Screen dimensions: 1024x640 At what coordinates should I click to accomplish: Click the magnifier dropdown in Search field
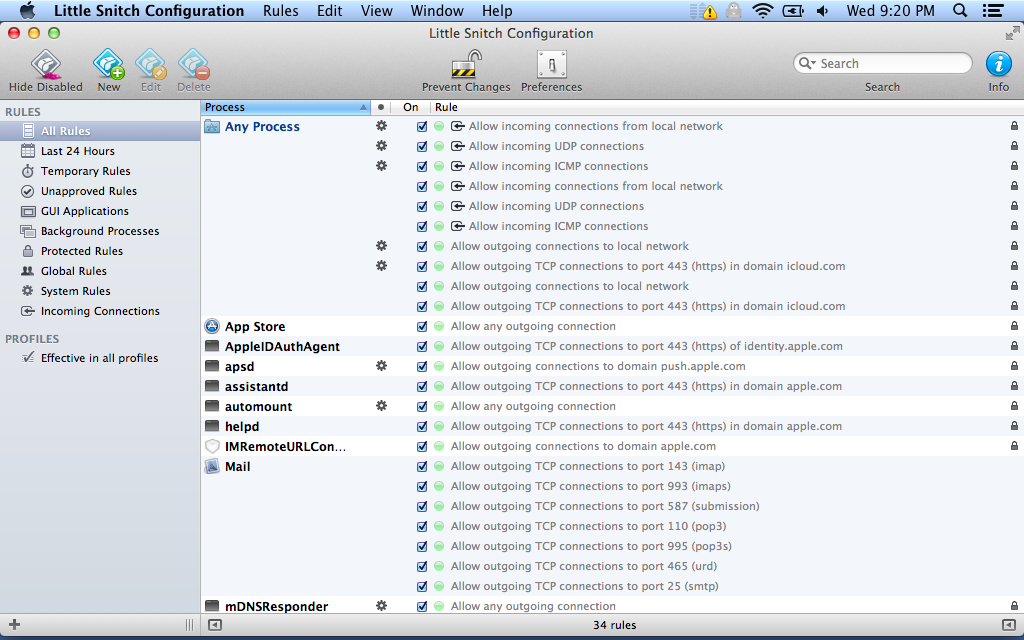[x=808, y=63]
